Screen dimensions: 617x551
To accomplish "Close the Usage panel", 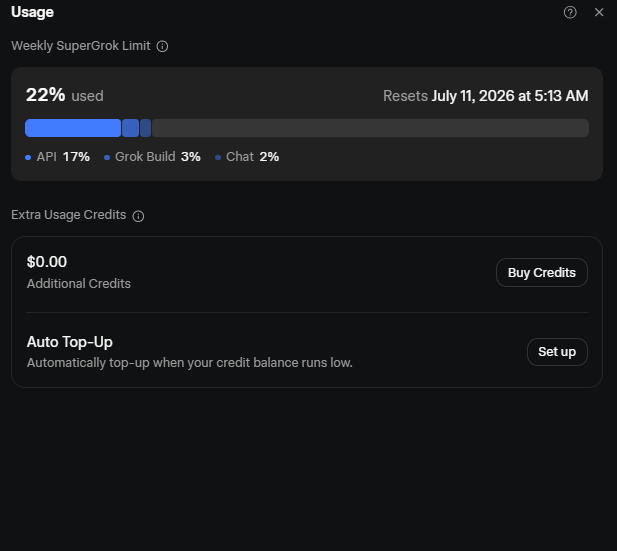I will click(599, 13).
